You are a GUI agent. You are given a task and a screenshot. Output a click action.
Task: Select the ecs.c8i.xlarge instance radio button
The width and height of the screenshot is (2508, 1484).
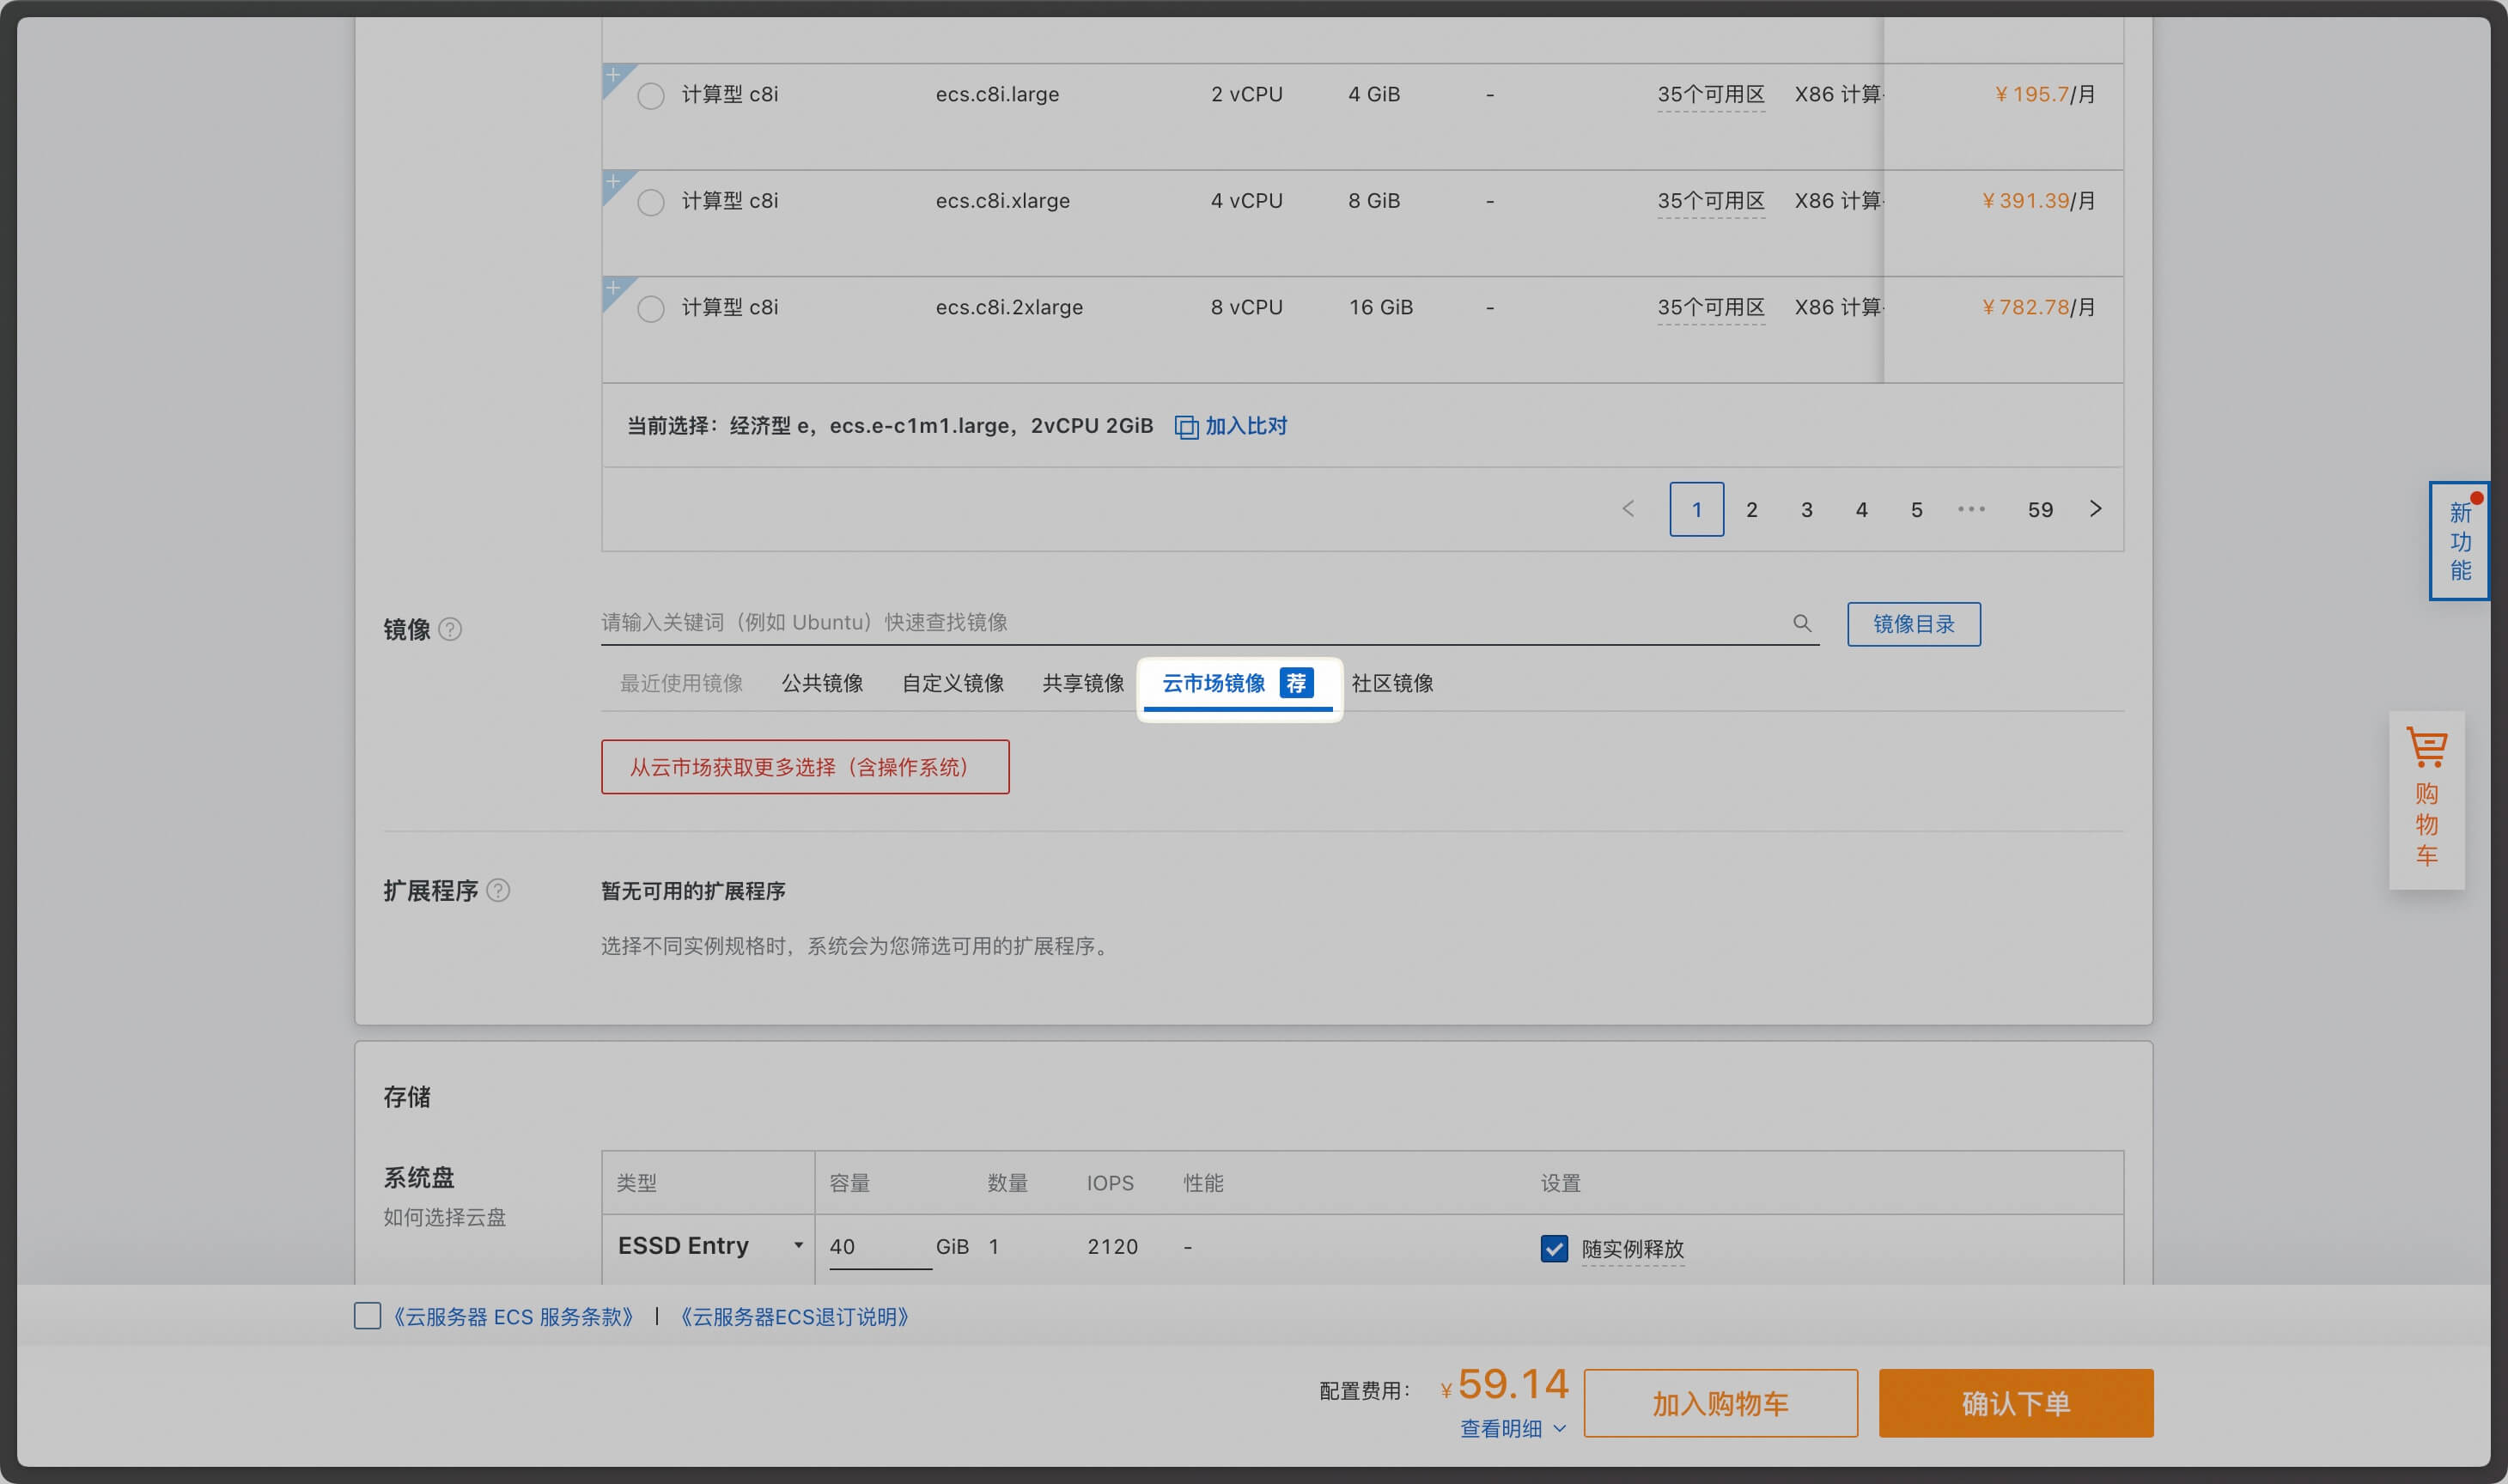(x=652, y=201)
